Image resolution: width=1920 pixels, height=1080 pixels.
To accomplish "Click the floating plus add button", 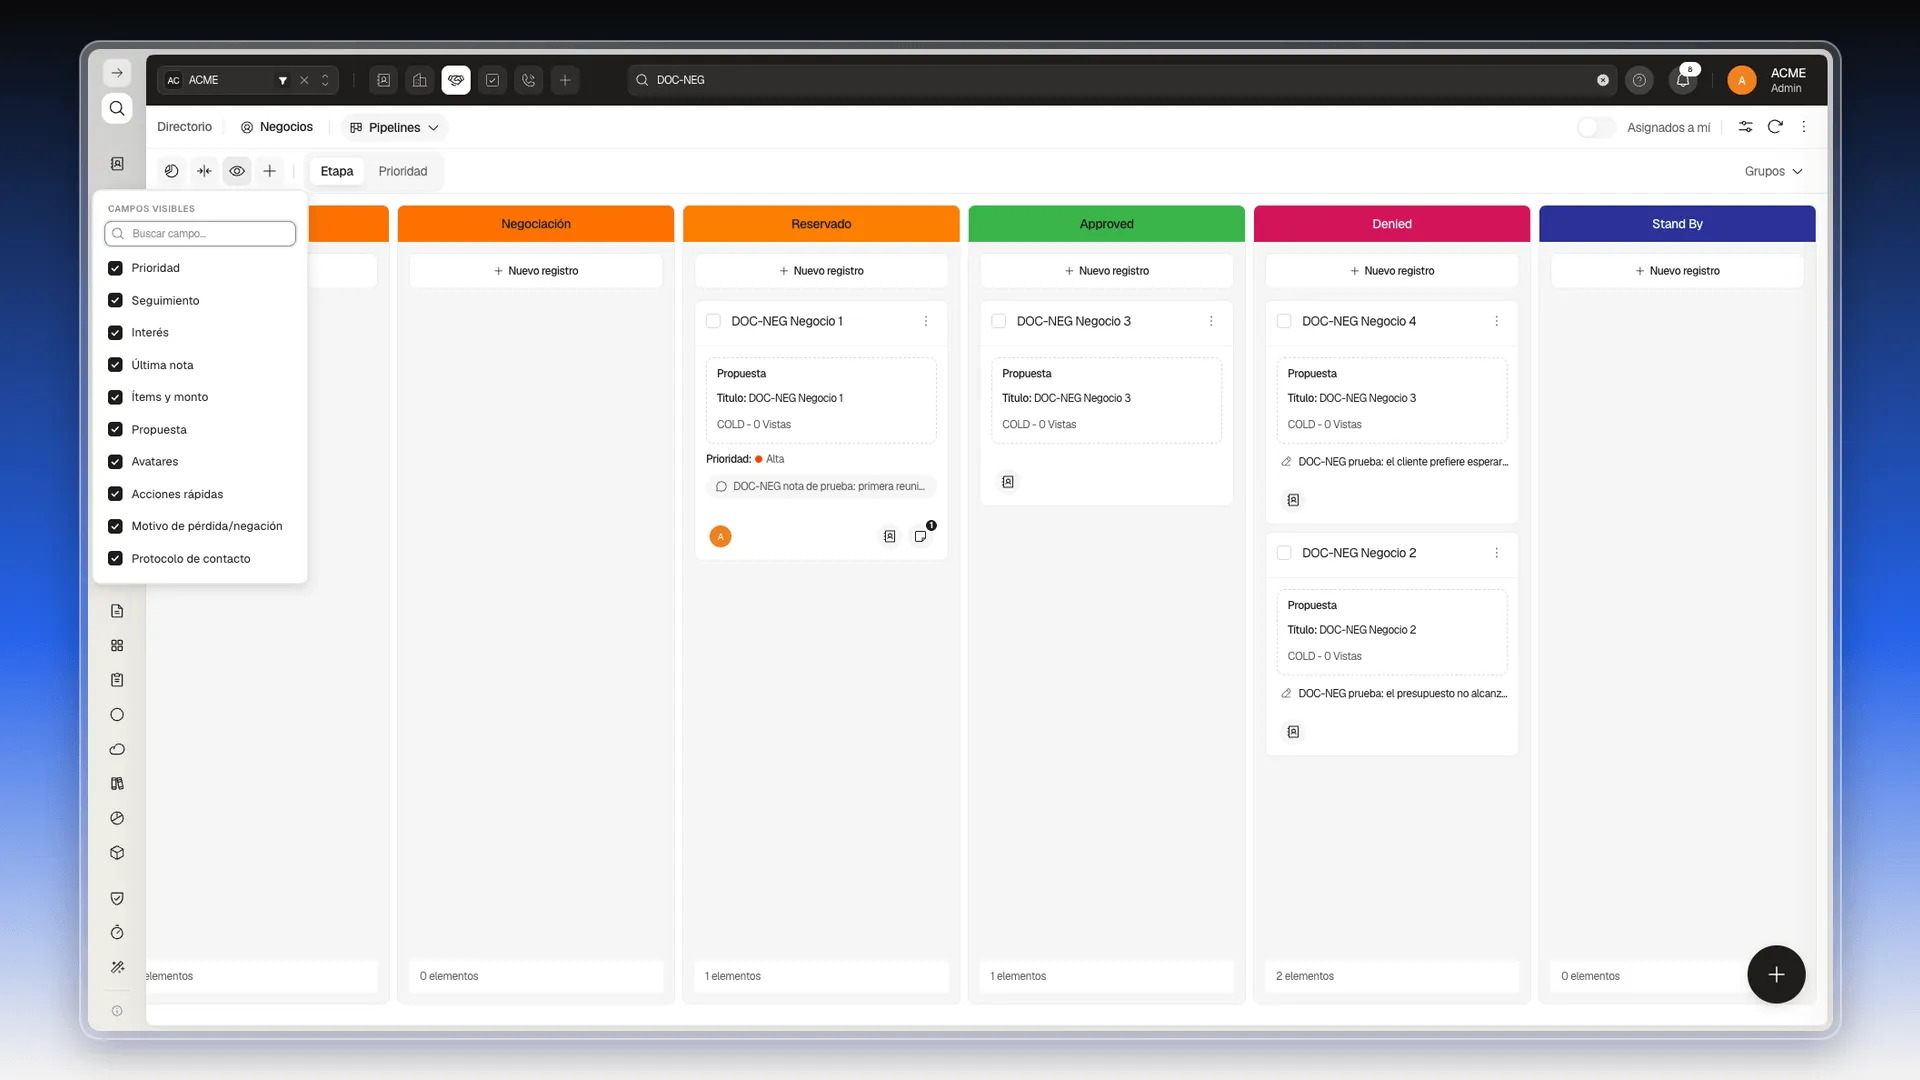I will click(1776, 974).
